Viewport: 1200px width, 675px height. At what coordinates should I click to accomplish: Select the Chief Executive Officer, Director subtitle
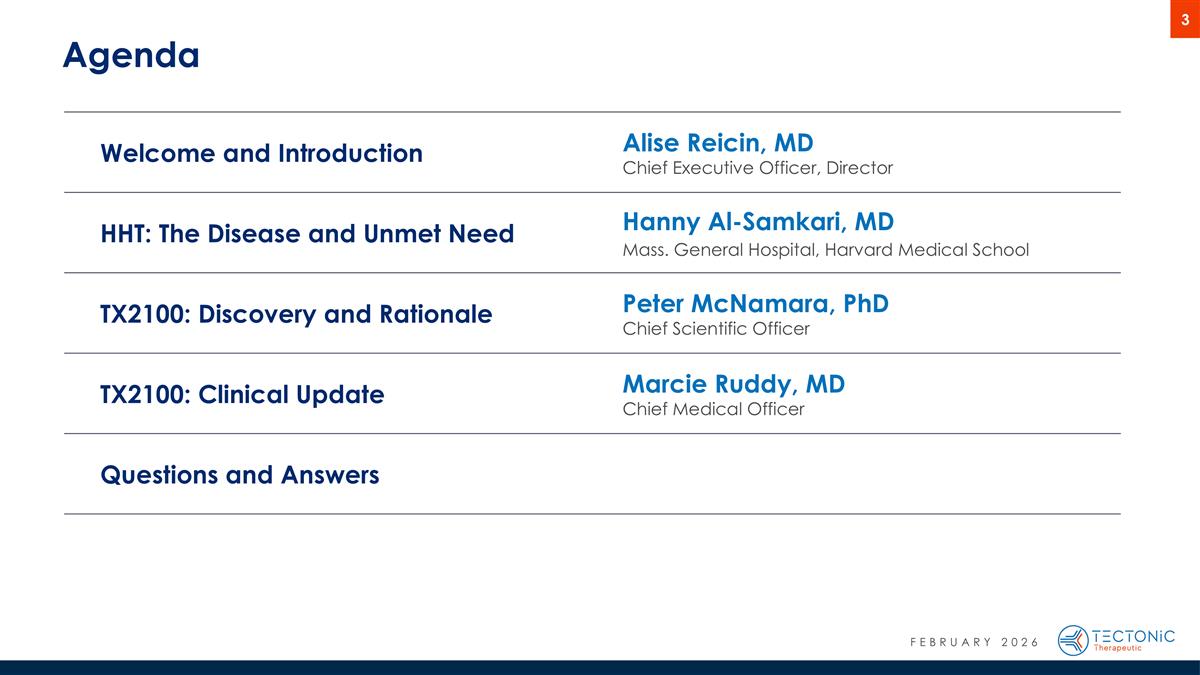tap(757, 168)
